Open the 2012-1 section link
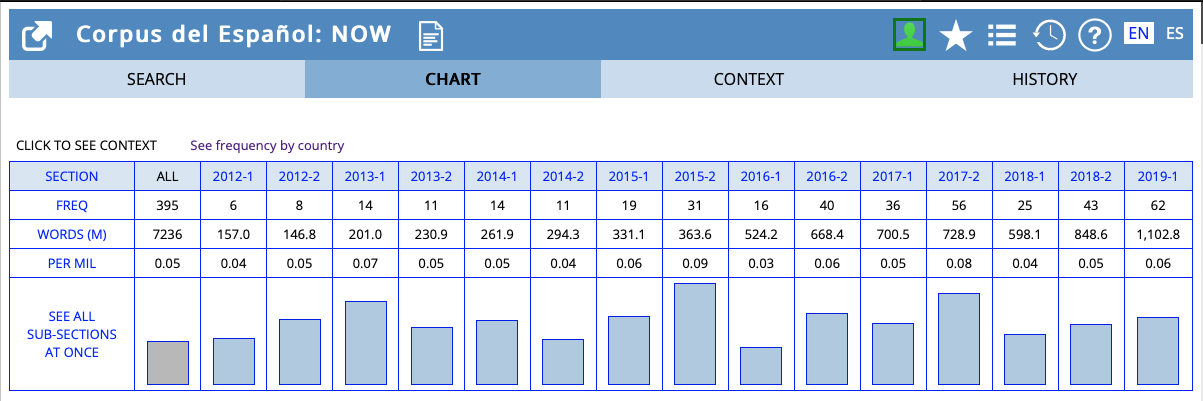 (x=233, y=176)
